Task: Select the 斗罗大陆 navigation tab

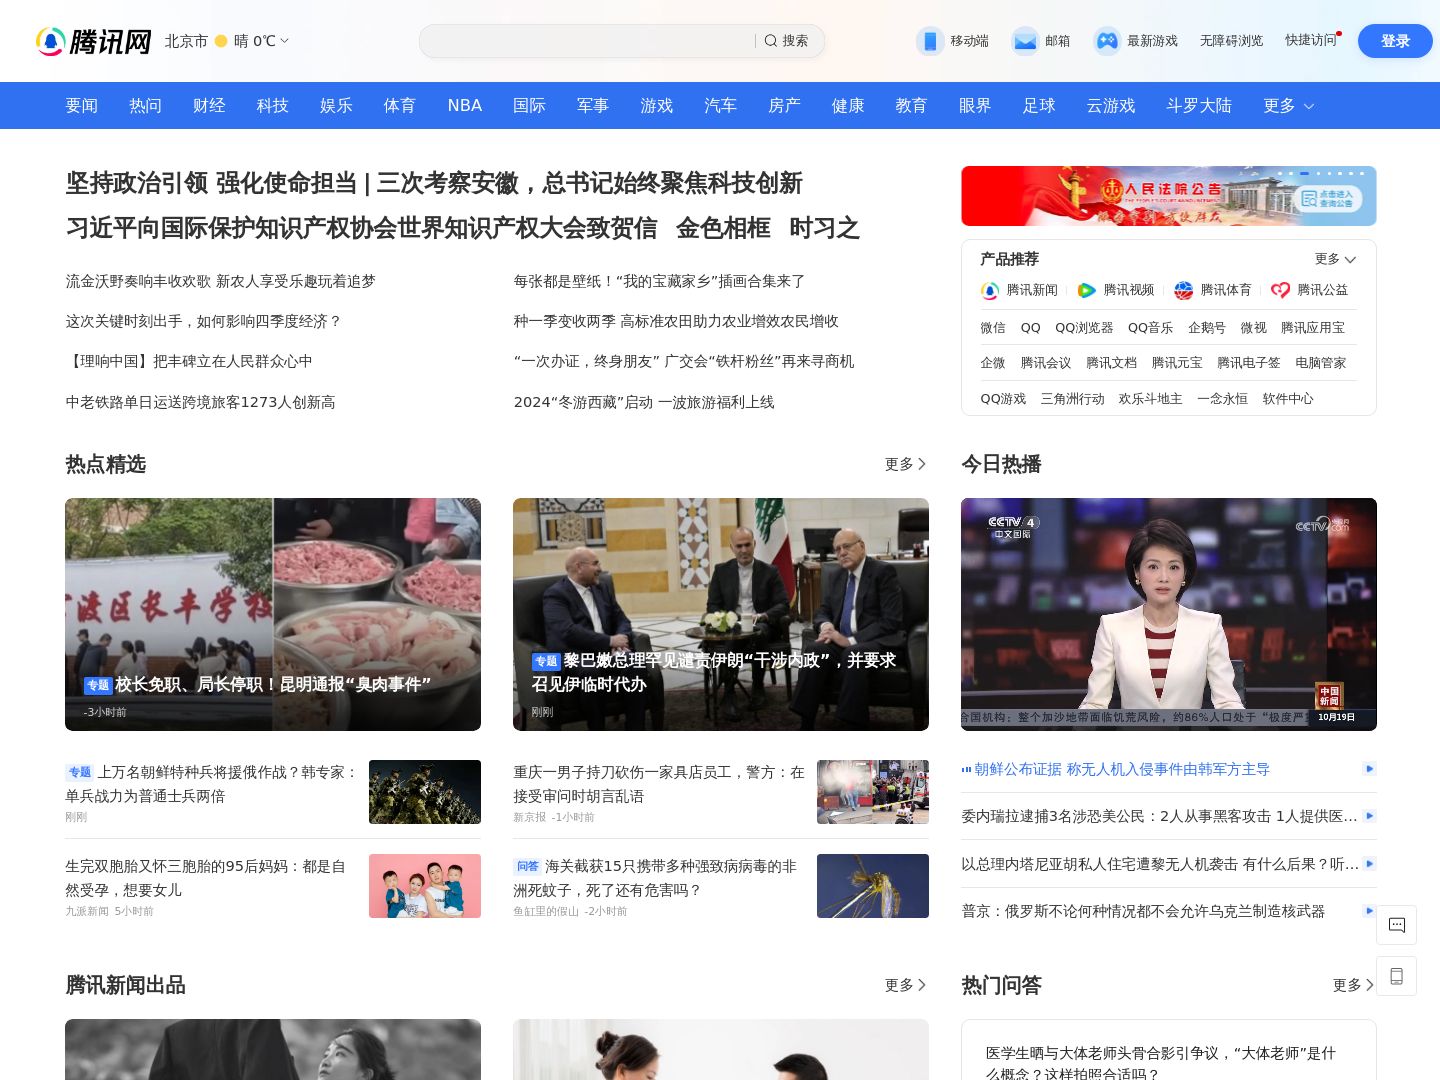Action: tap(1199, 106)
